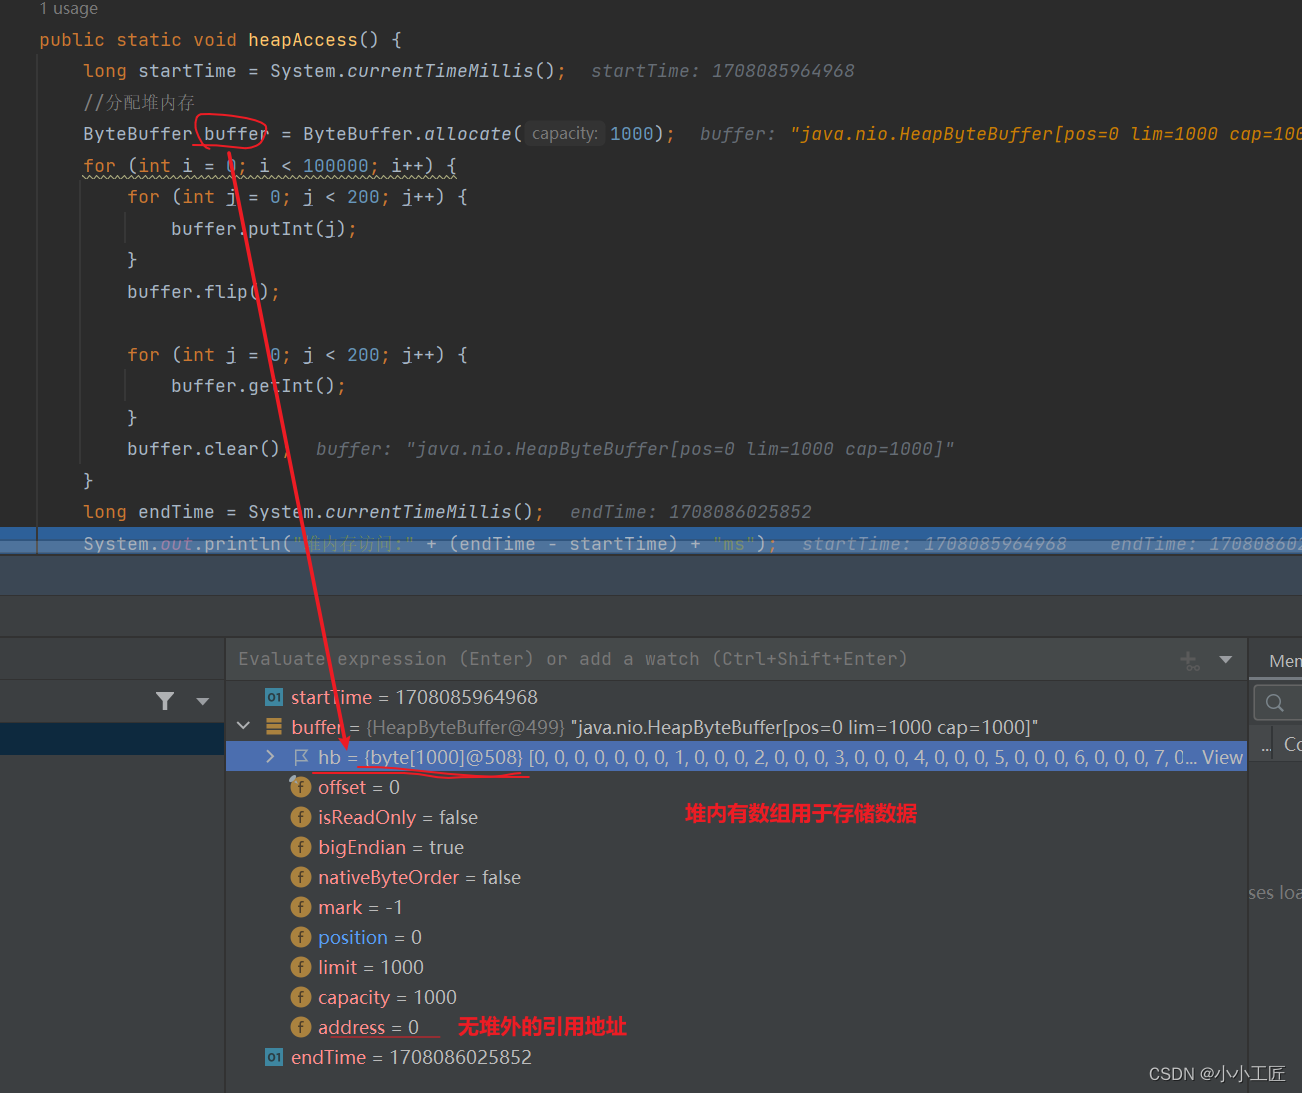The width and height of the screenshot is (1302, 1093).
Task: Open the filter dropdown arrow beside funnel
Action: 203,701
